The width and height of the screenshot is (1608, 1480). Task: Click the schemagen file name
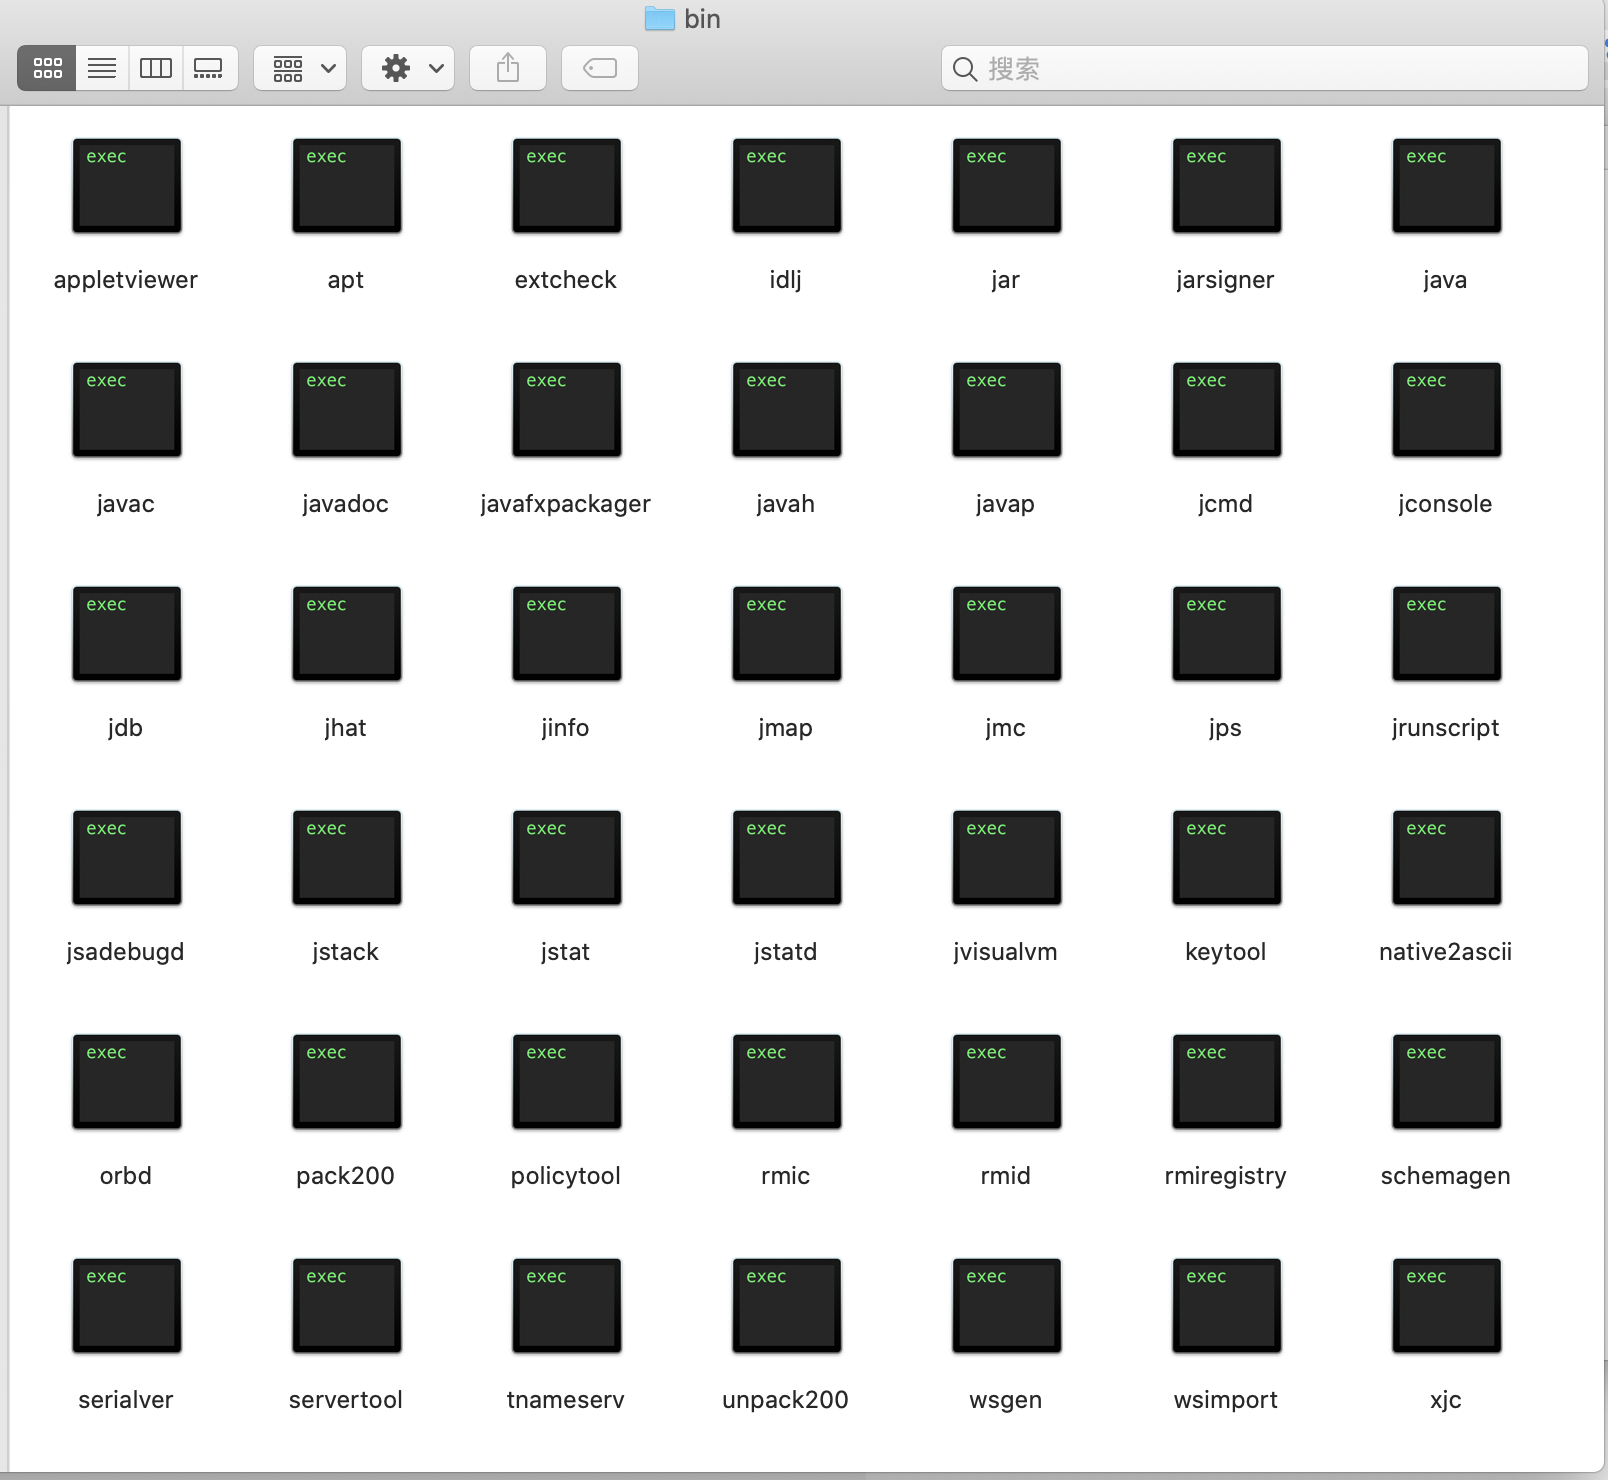pos(1446,1176)
